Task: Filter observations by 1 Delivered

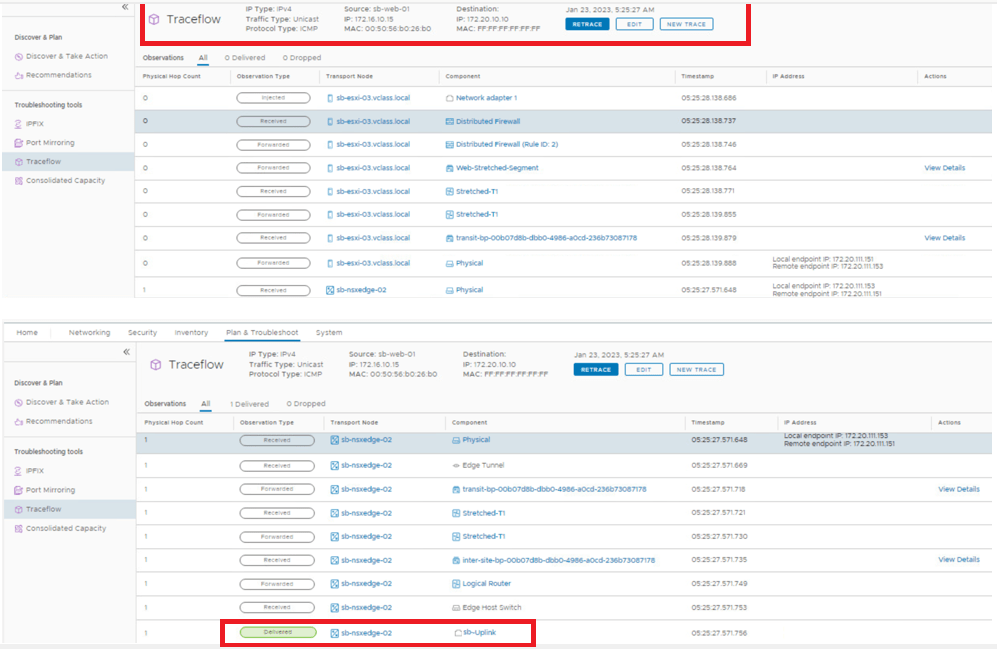Action: [x=249, y=404]
